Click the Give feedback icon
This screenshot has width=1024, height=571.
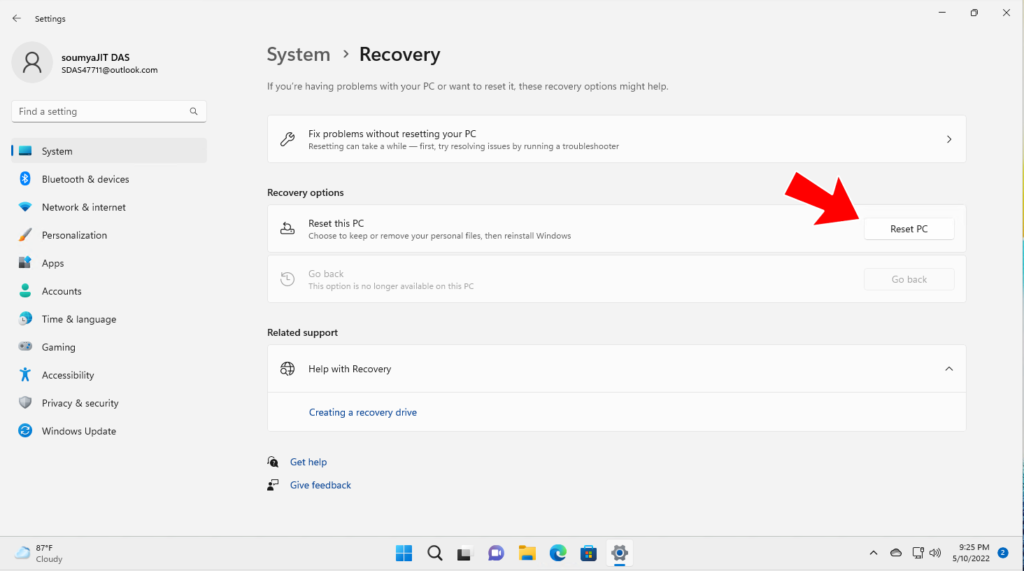(273, 485)
